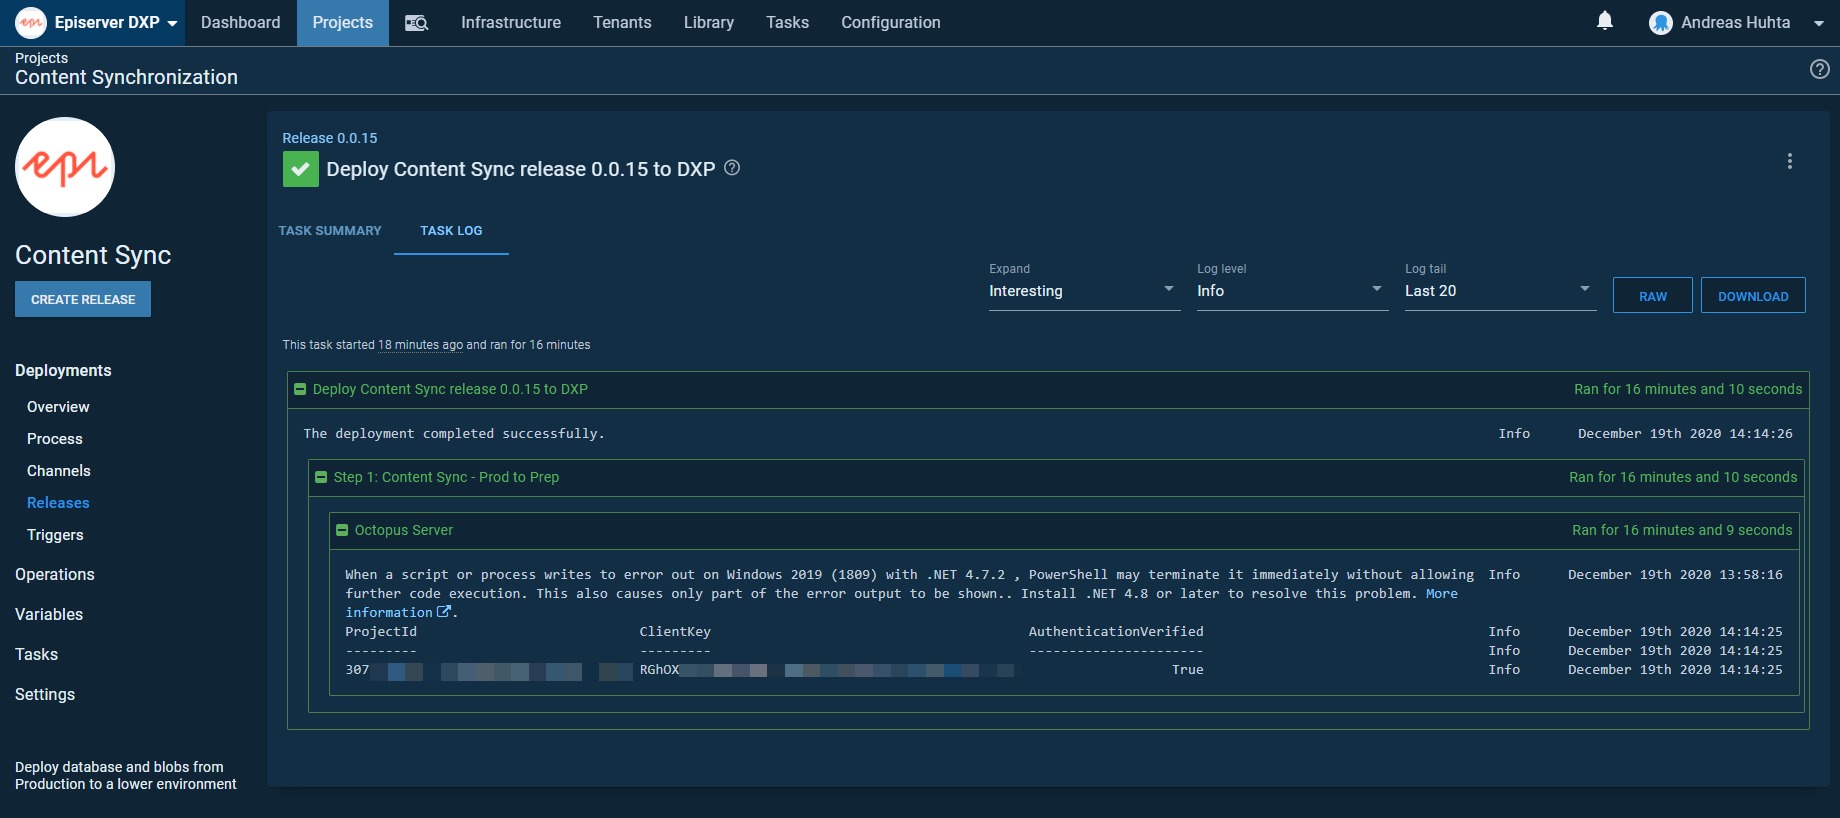The image size is (1840, 818).
Task: Open the Expand dropdown set to Interesting
Action: 1083,291
